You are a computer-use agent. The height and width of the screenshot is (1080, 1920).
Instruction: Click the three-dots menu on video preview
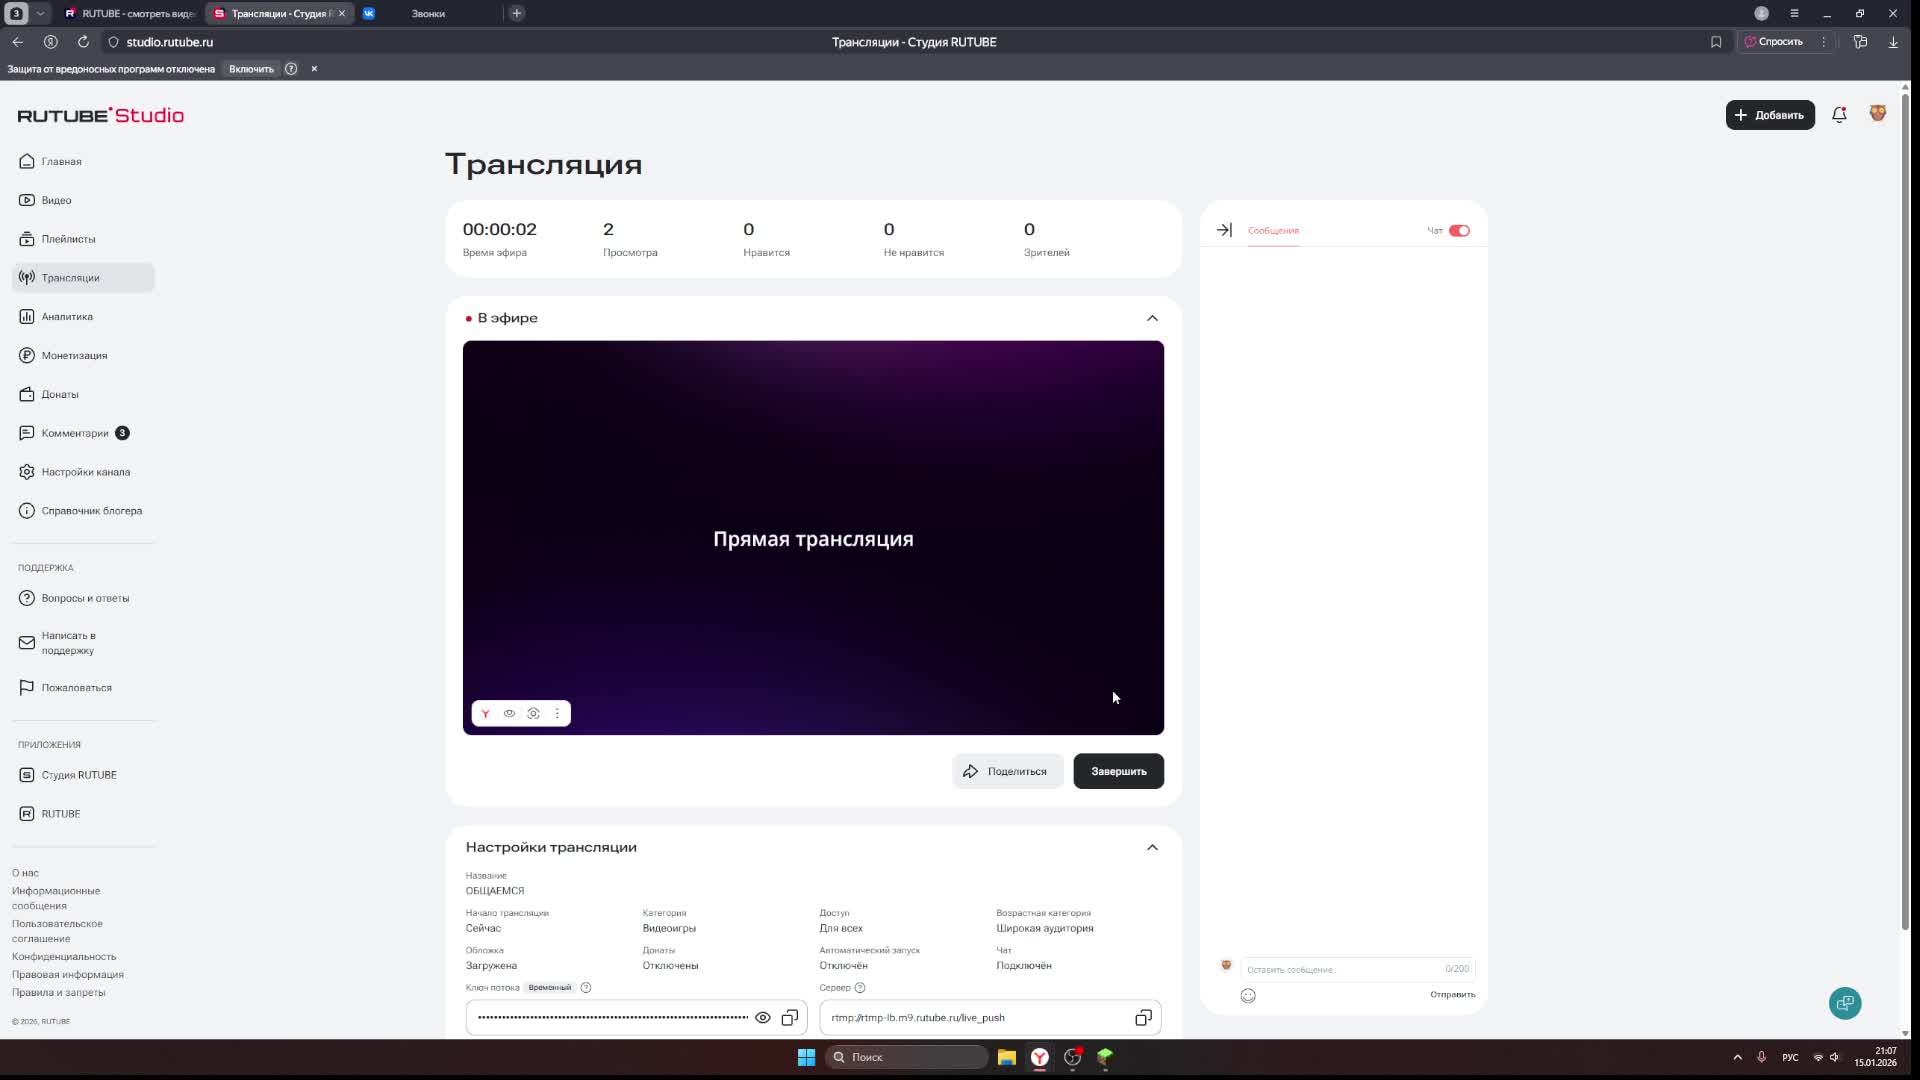pos(557,714)
